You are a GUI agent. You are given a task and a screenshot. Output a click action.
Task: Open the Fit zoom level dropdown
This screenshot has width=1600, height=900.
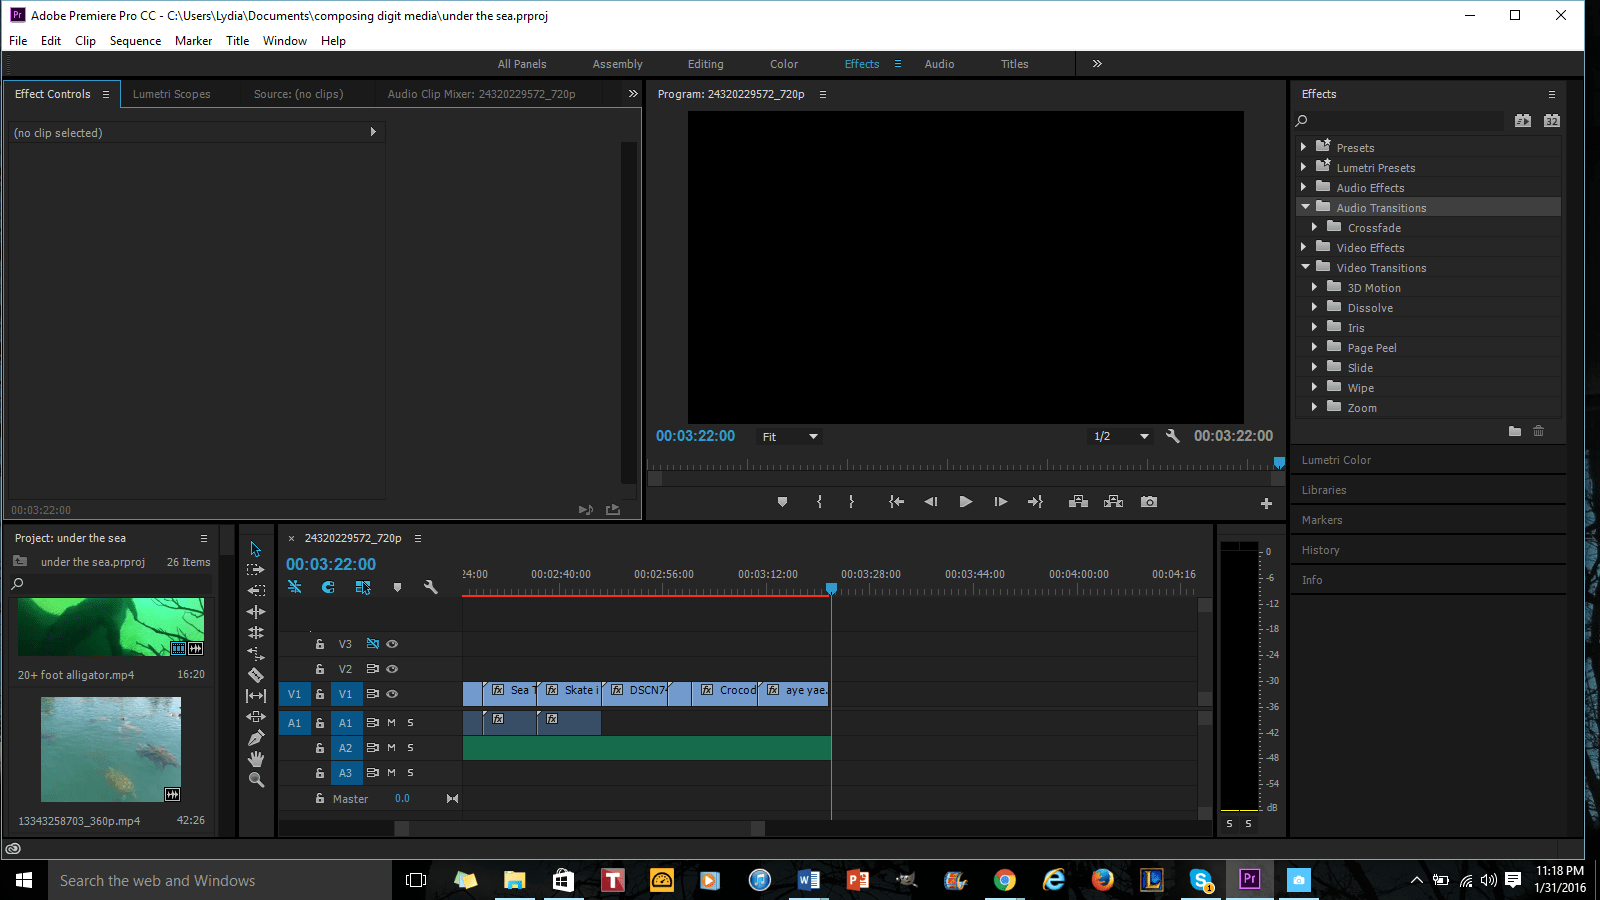point(790,437)
